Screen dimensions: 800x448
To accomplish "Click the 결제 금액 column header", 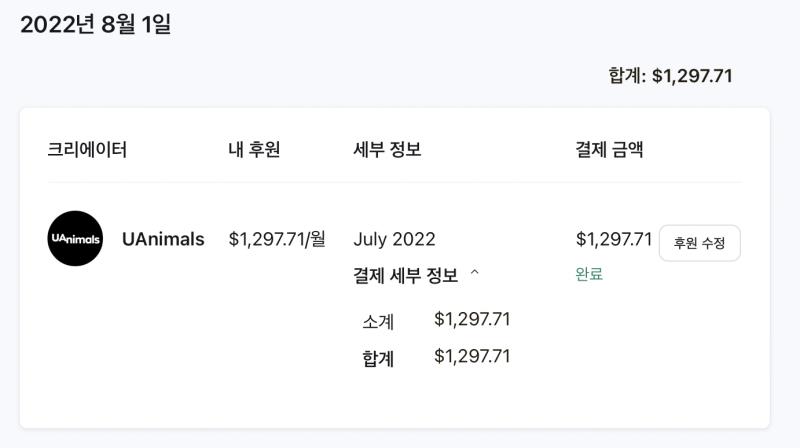I will (609, 150).
